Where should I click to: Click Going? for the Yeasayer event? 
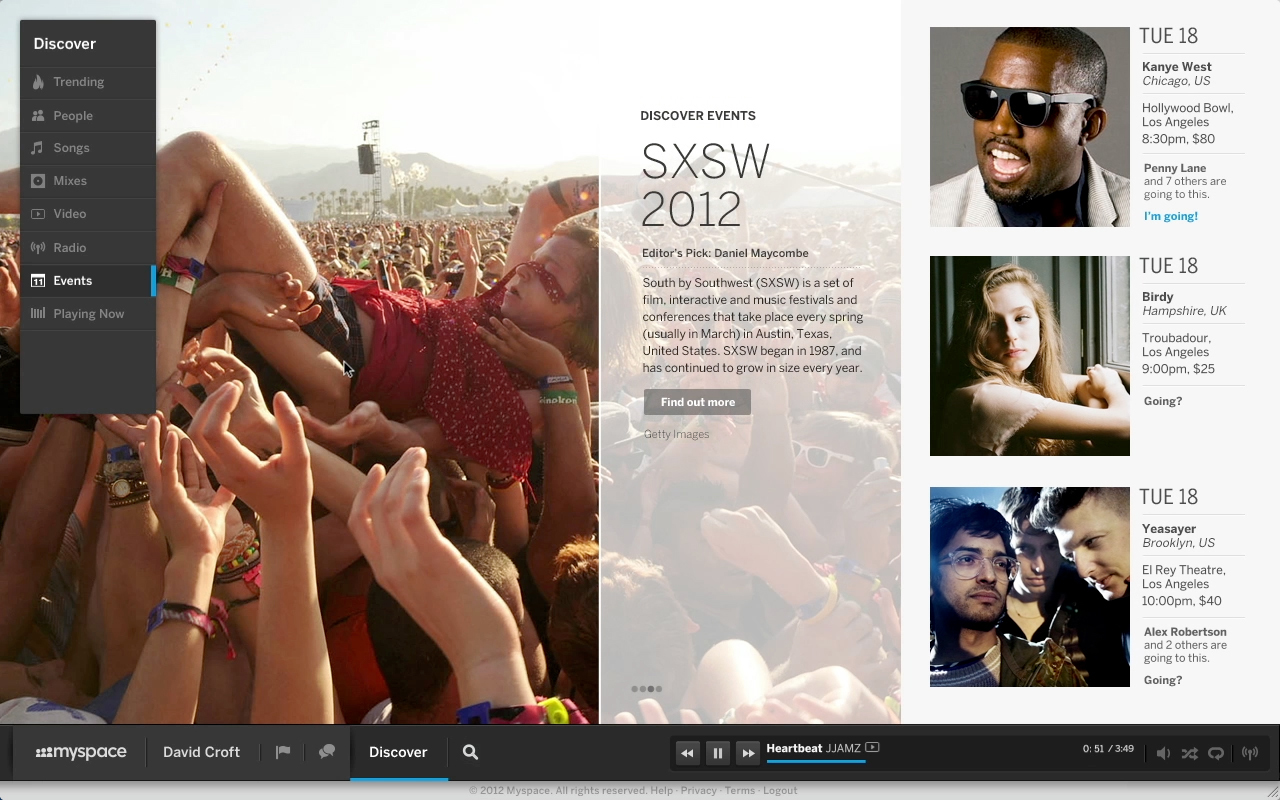pos(1163,680)
